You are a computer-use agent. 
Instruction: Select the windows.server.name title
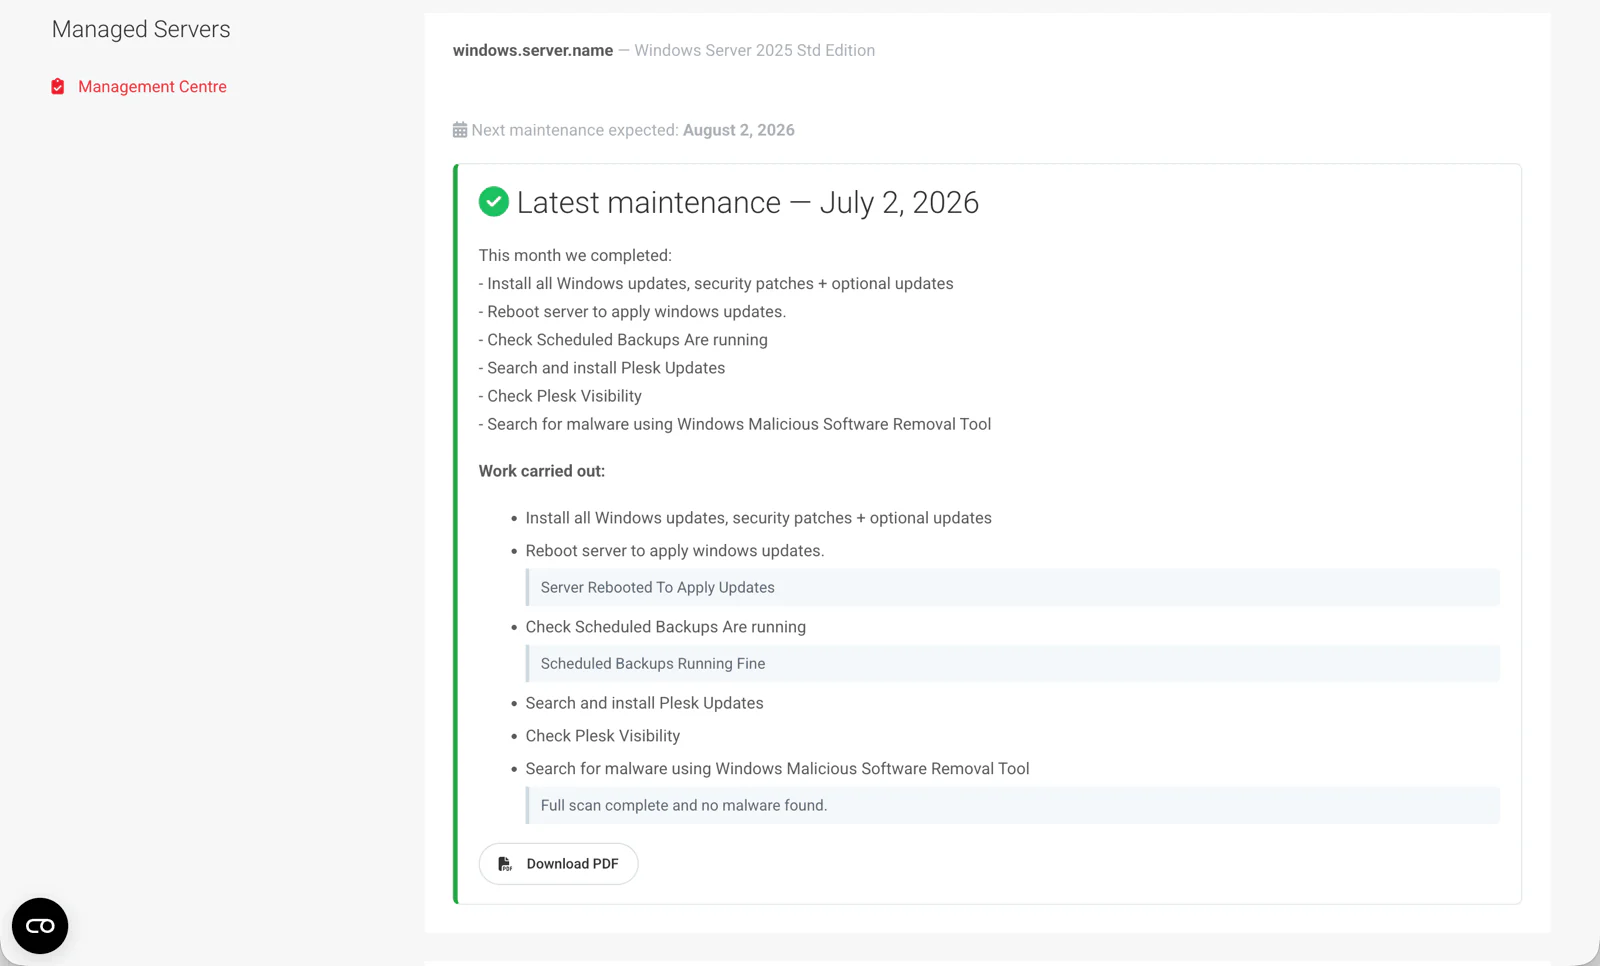(533, 50)
